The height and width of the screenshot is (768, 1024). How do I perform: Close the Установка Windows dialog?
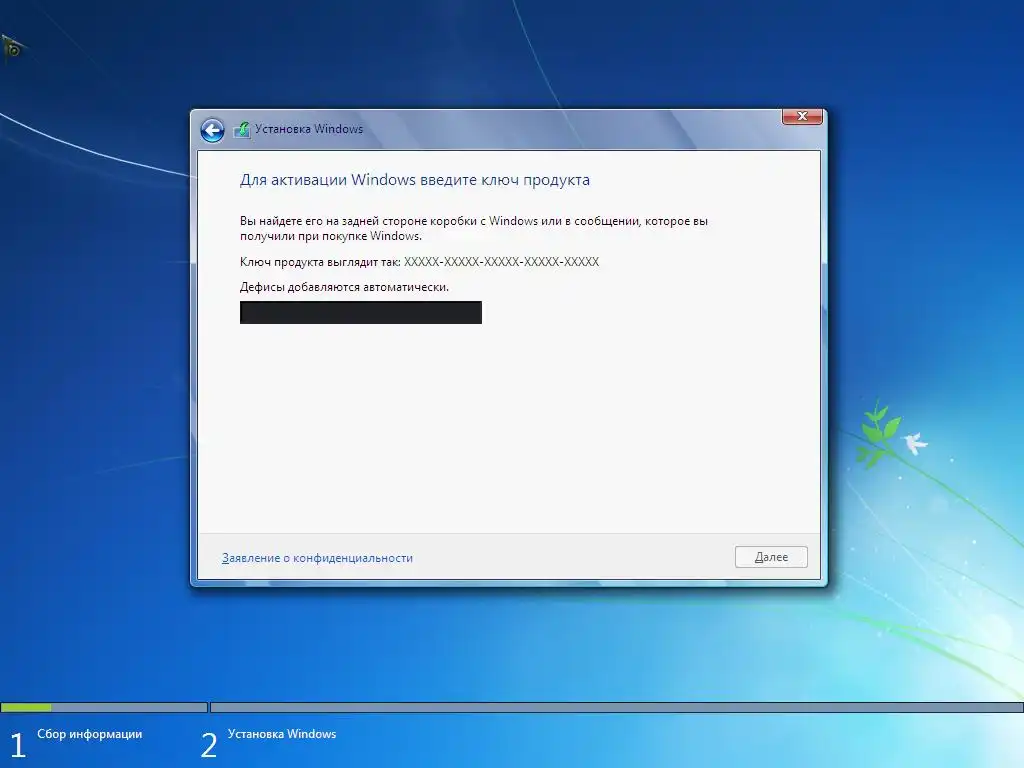(802, 116)
